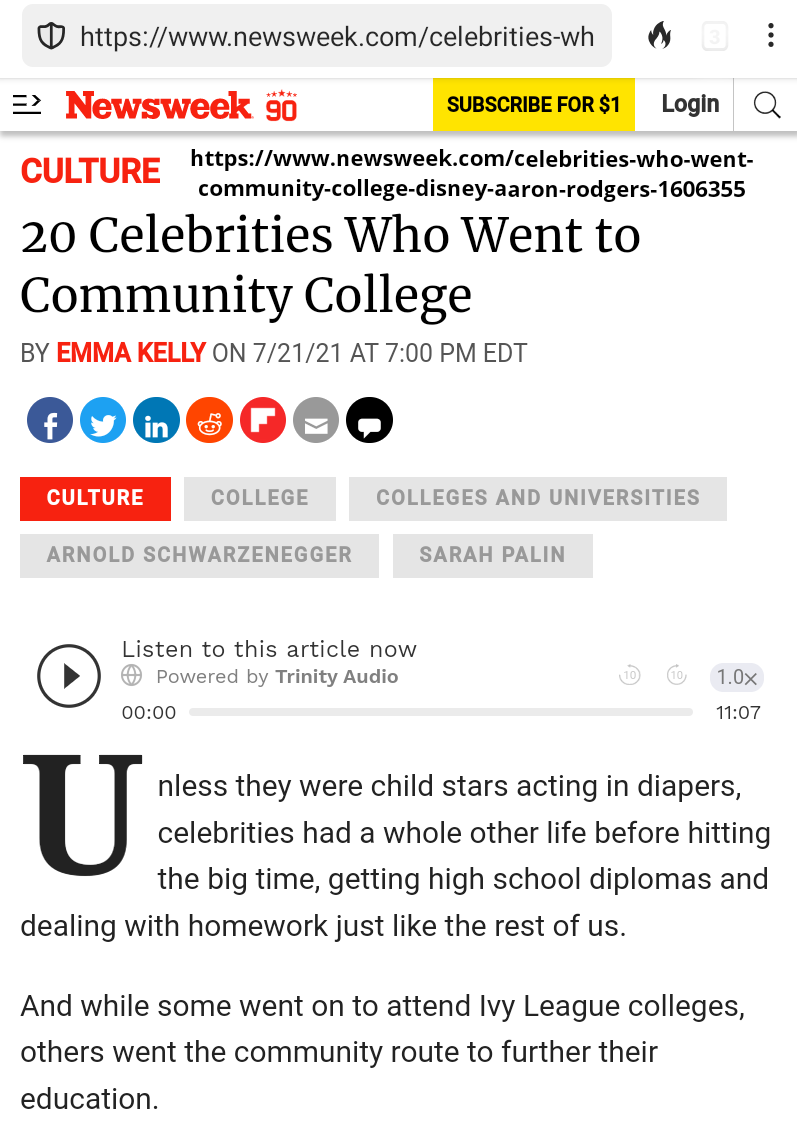The width and height of the screenshot is (797, 1134).
Task: Click the audio progress bar
Action: tap(440, 712)
